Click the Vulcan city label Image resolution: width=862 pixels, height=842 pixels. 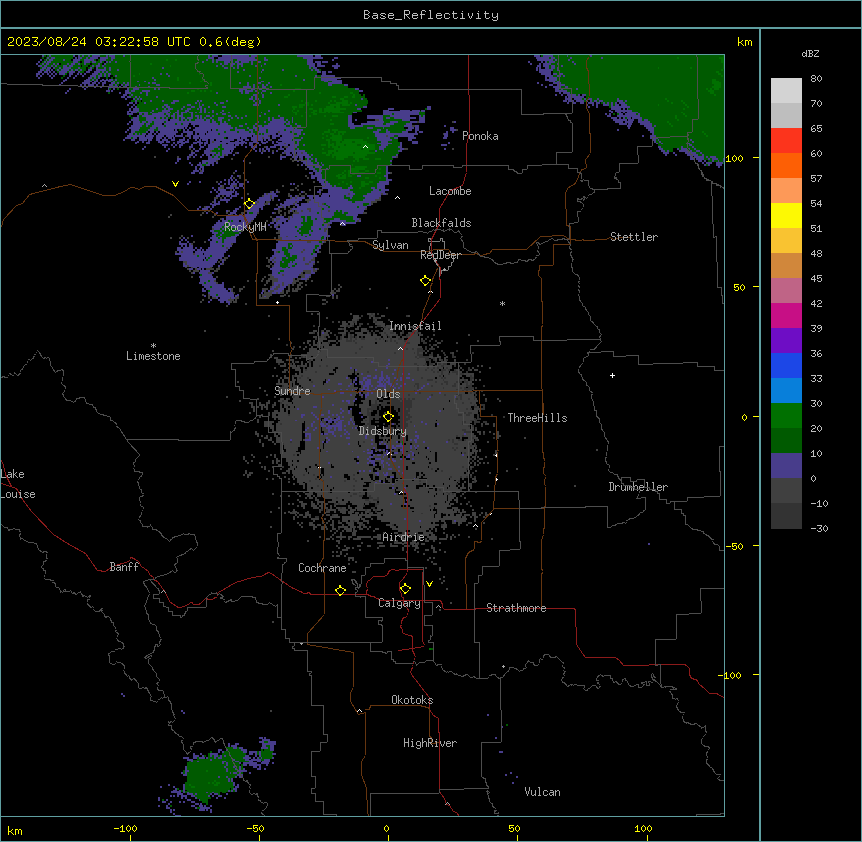543,792
